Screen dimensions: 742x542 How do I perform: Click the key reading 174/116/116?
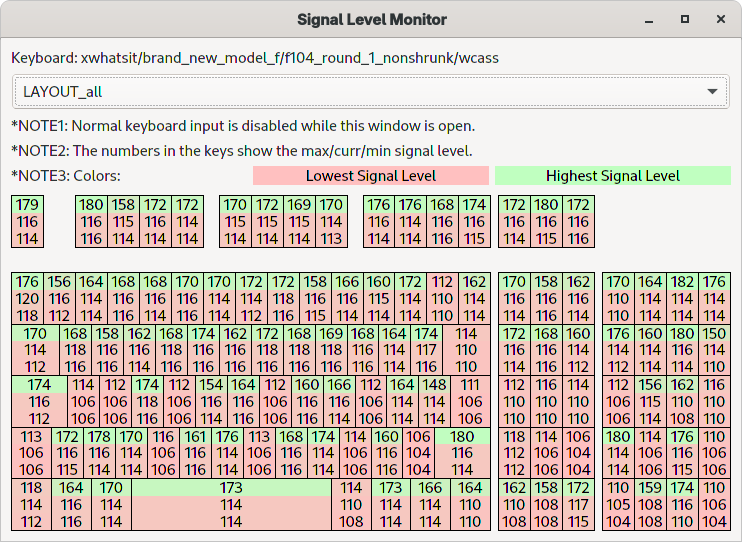(x=203, y=350)
